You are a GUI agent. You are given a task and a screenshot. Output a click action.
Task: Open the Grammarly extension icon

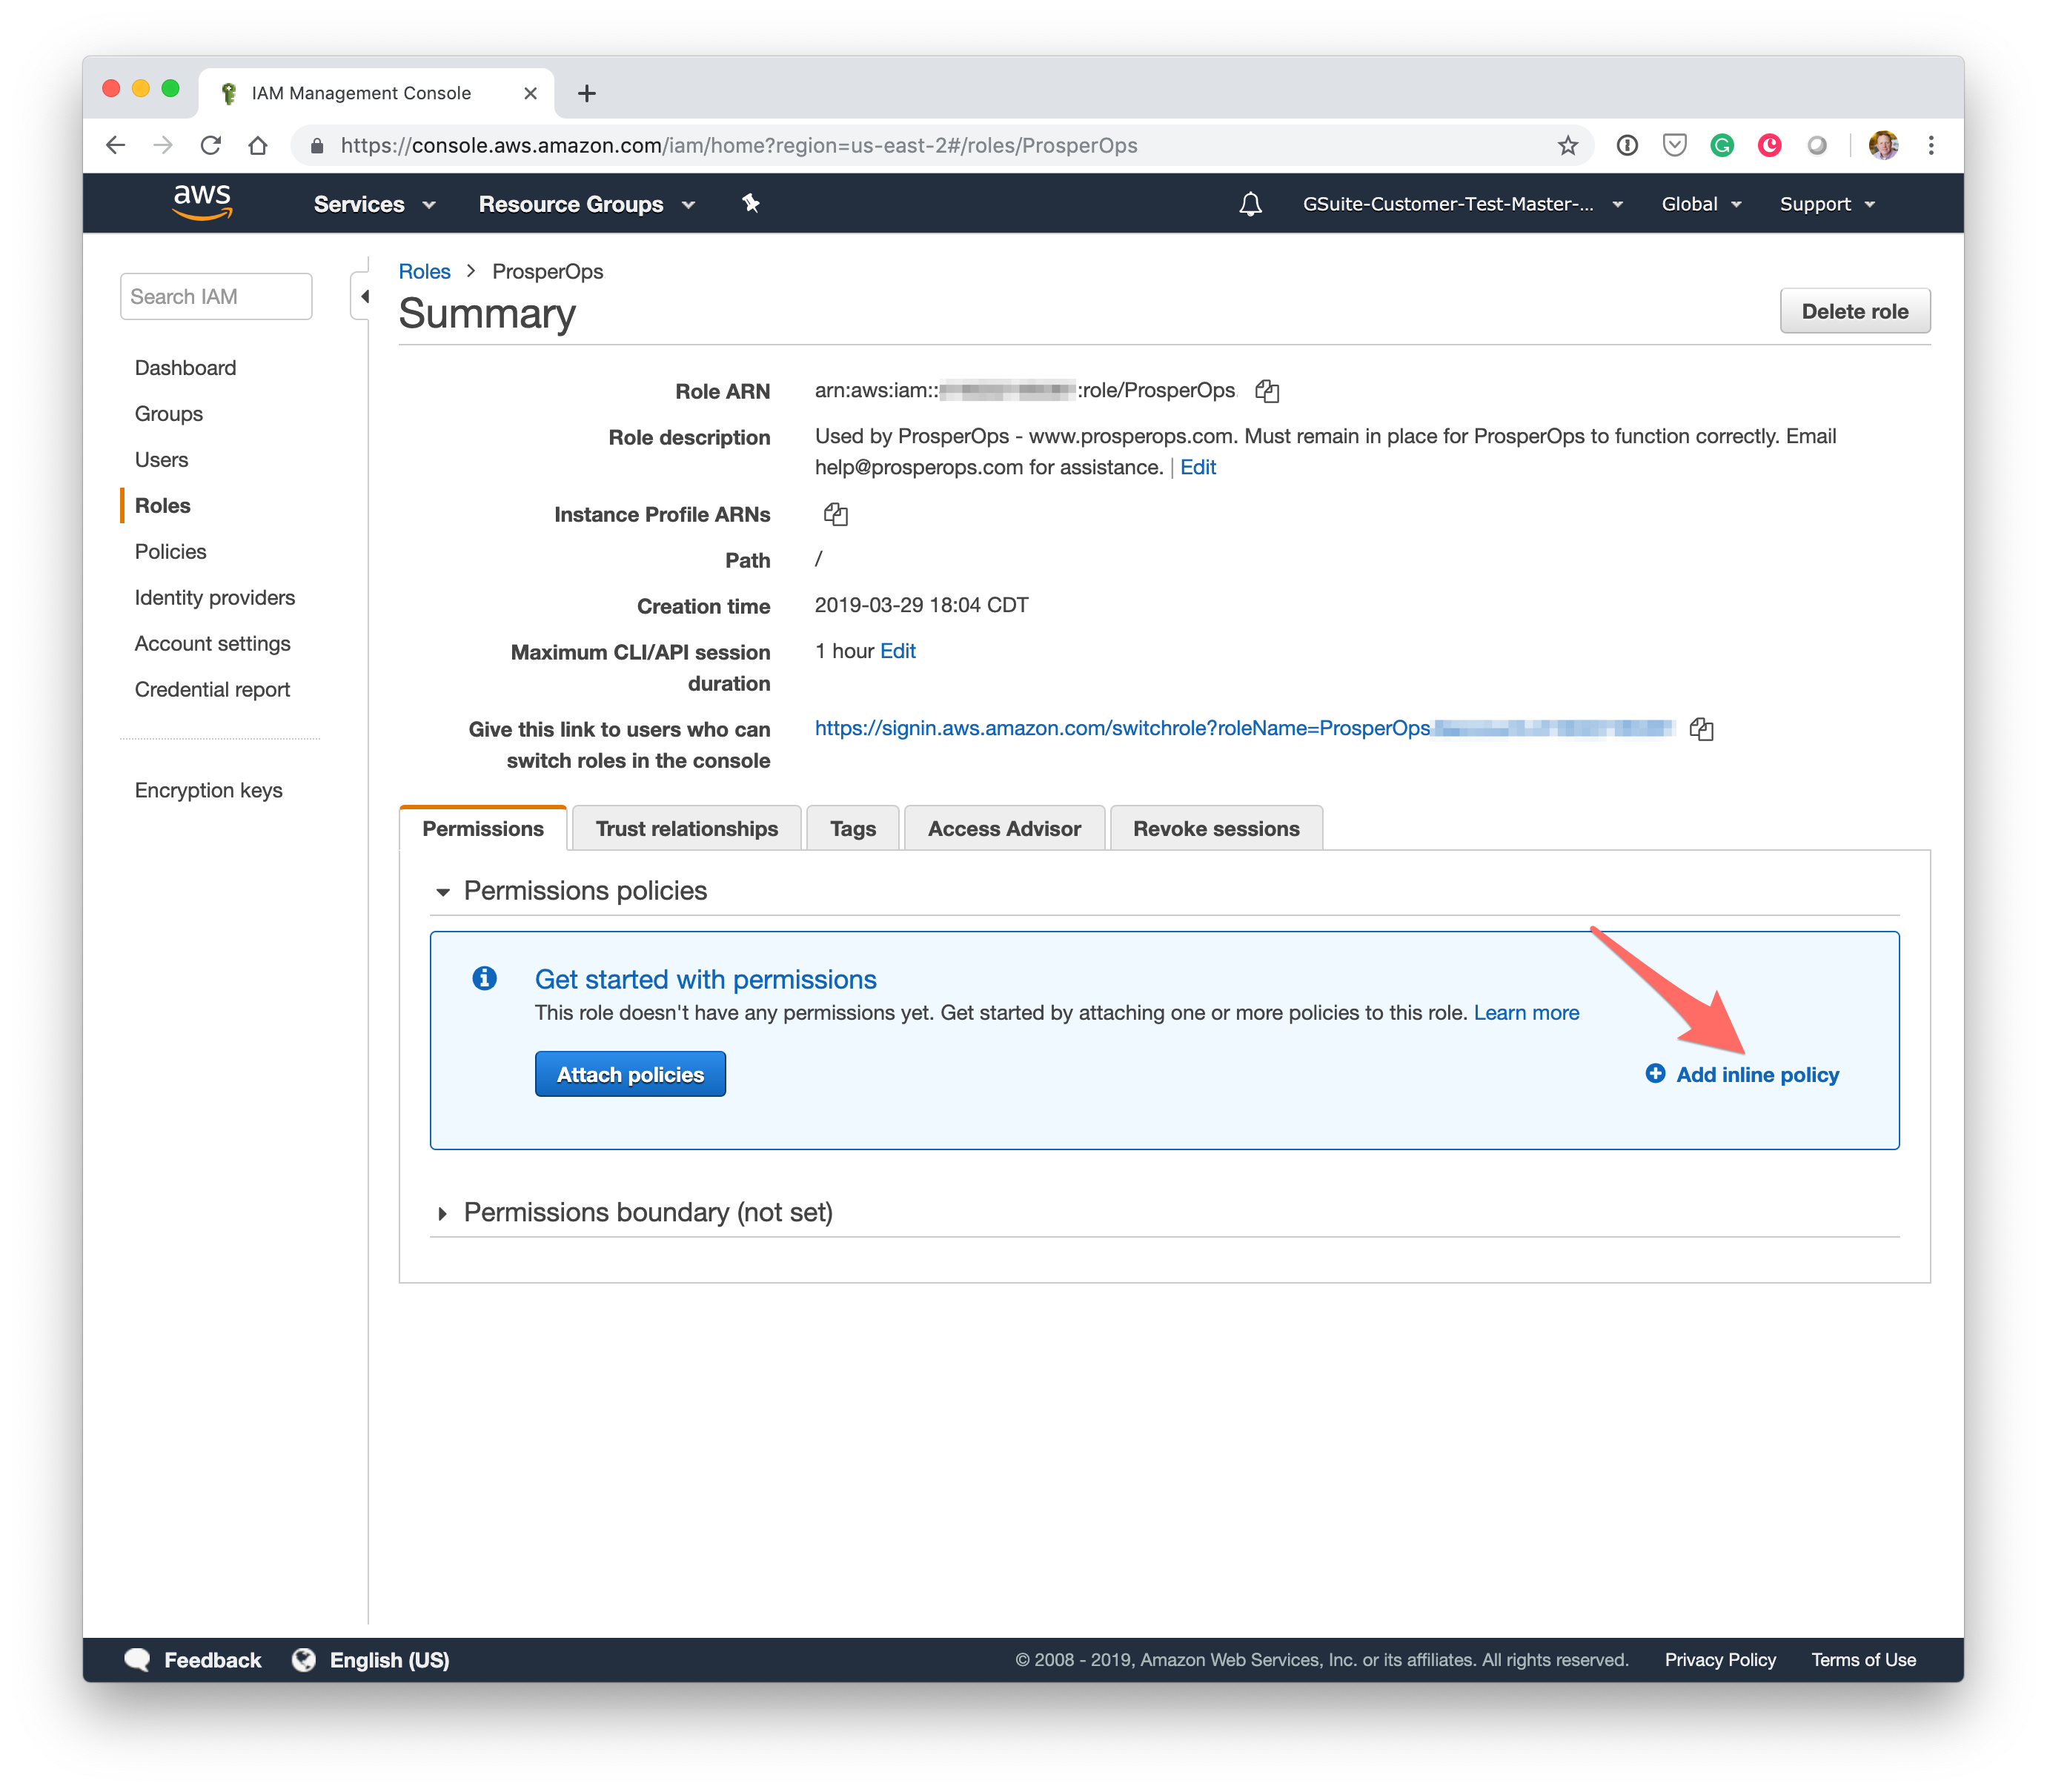coord(1722,145)
